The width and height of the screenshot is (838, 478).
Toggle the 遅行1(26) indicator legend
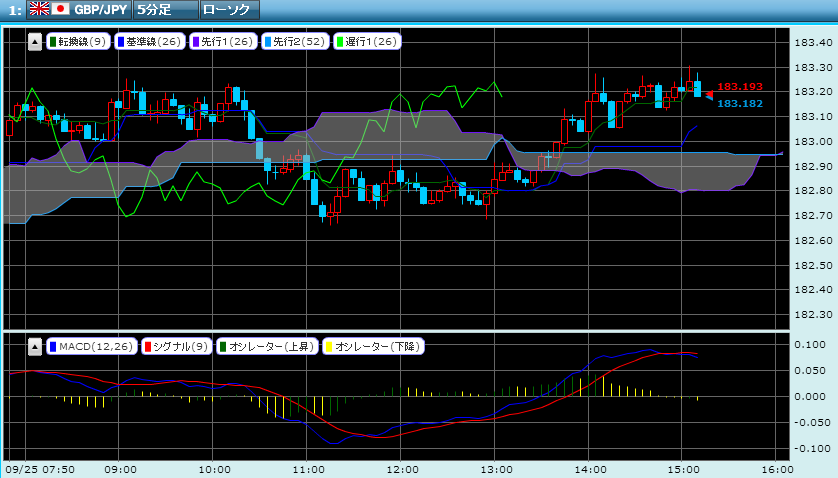[367, 42]
